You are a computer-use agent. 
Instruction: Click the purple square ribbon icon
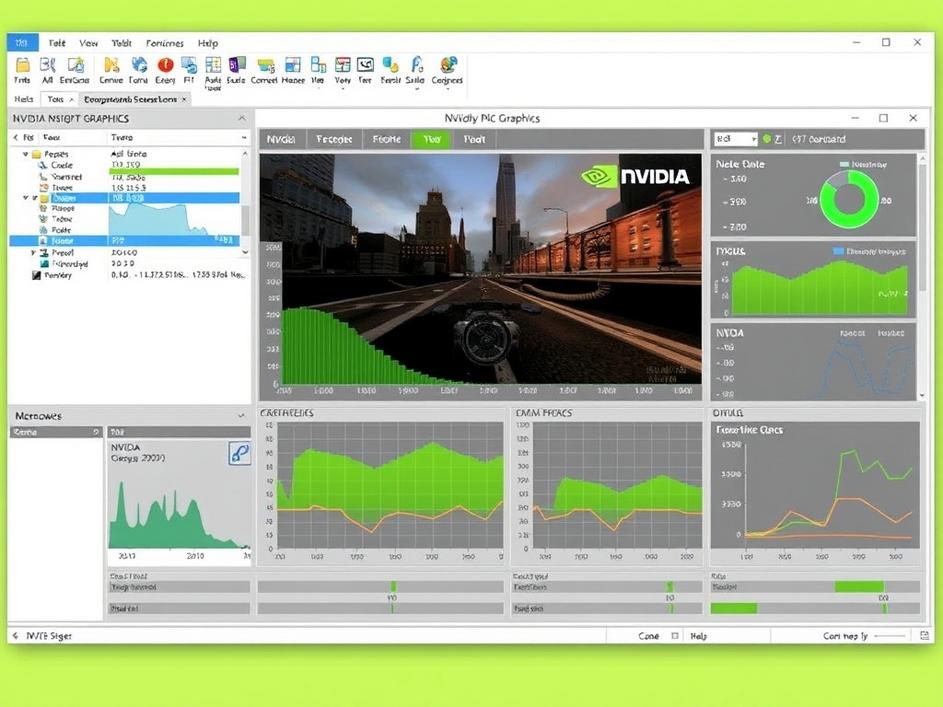(237, 65)
